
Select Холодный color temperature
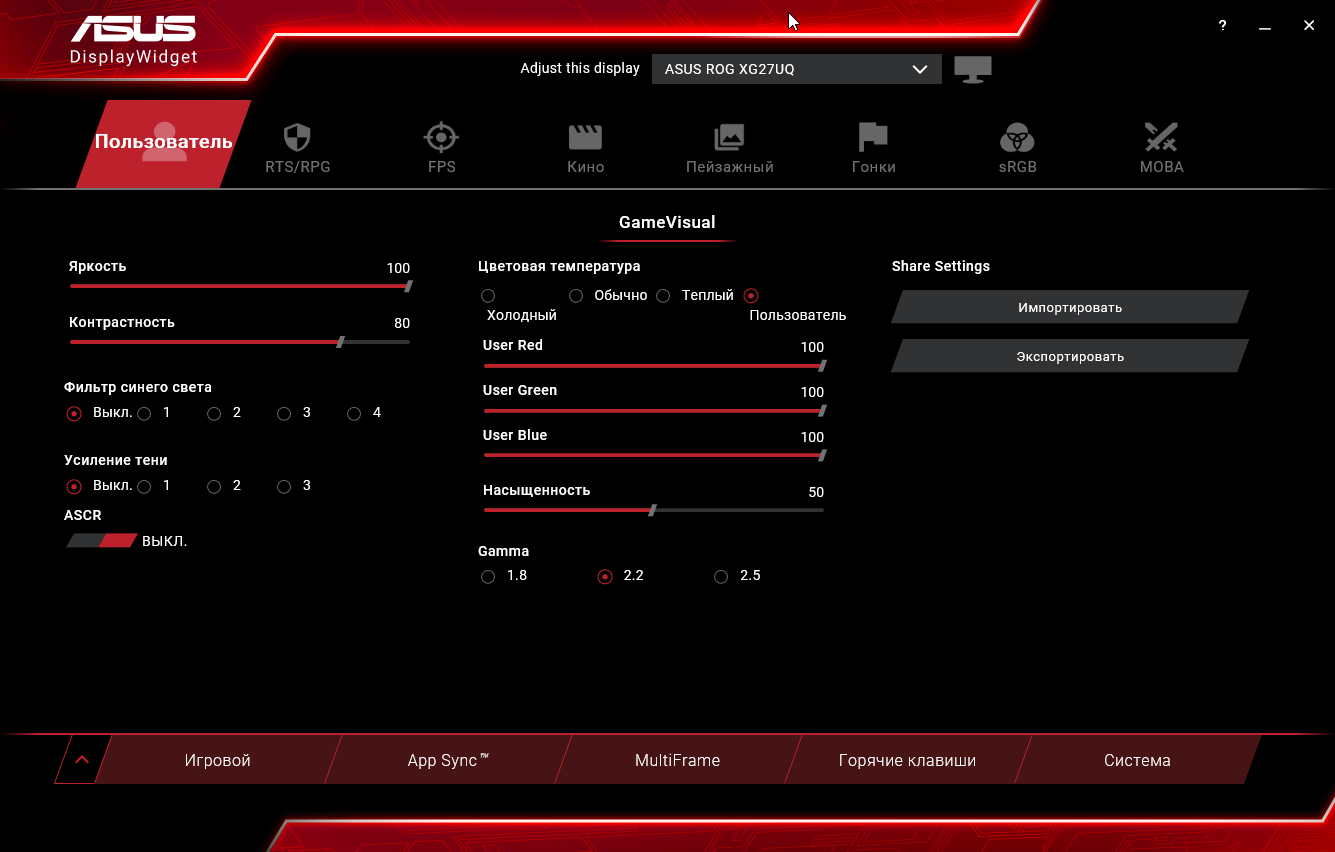pos(488,296)
